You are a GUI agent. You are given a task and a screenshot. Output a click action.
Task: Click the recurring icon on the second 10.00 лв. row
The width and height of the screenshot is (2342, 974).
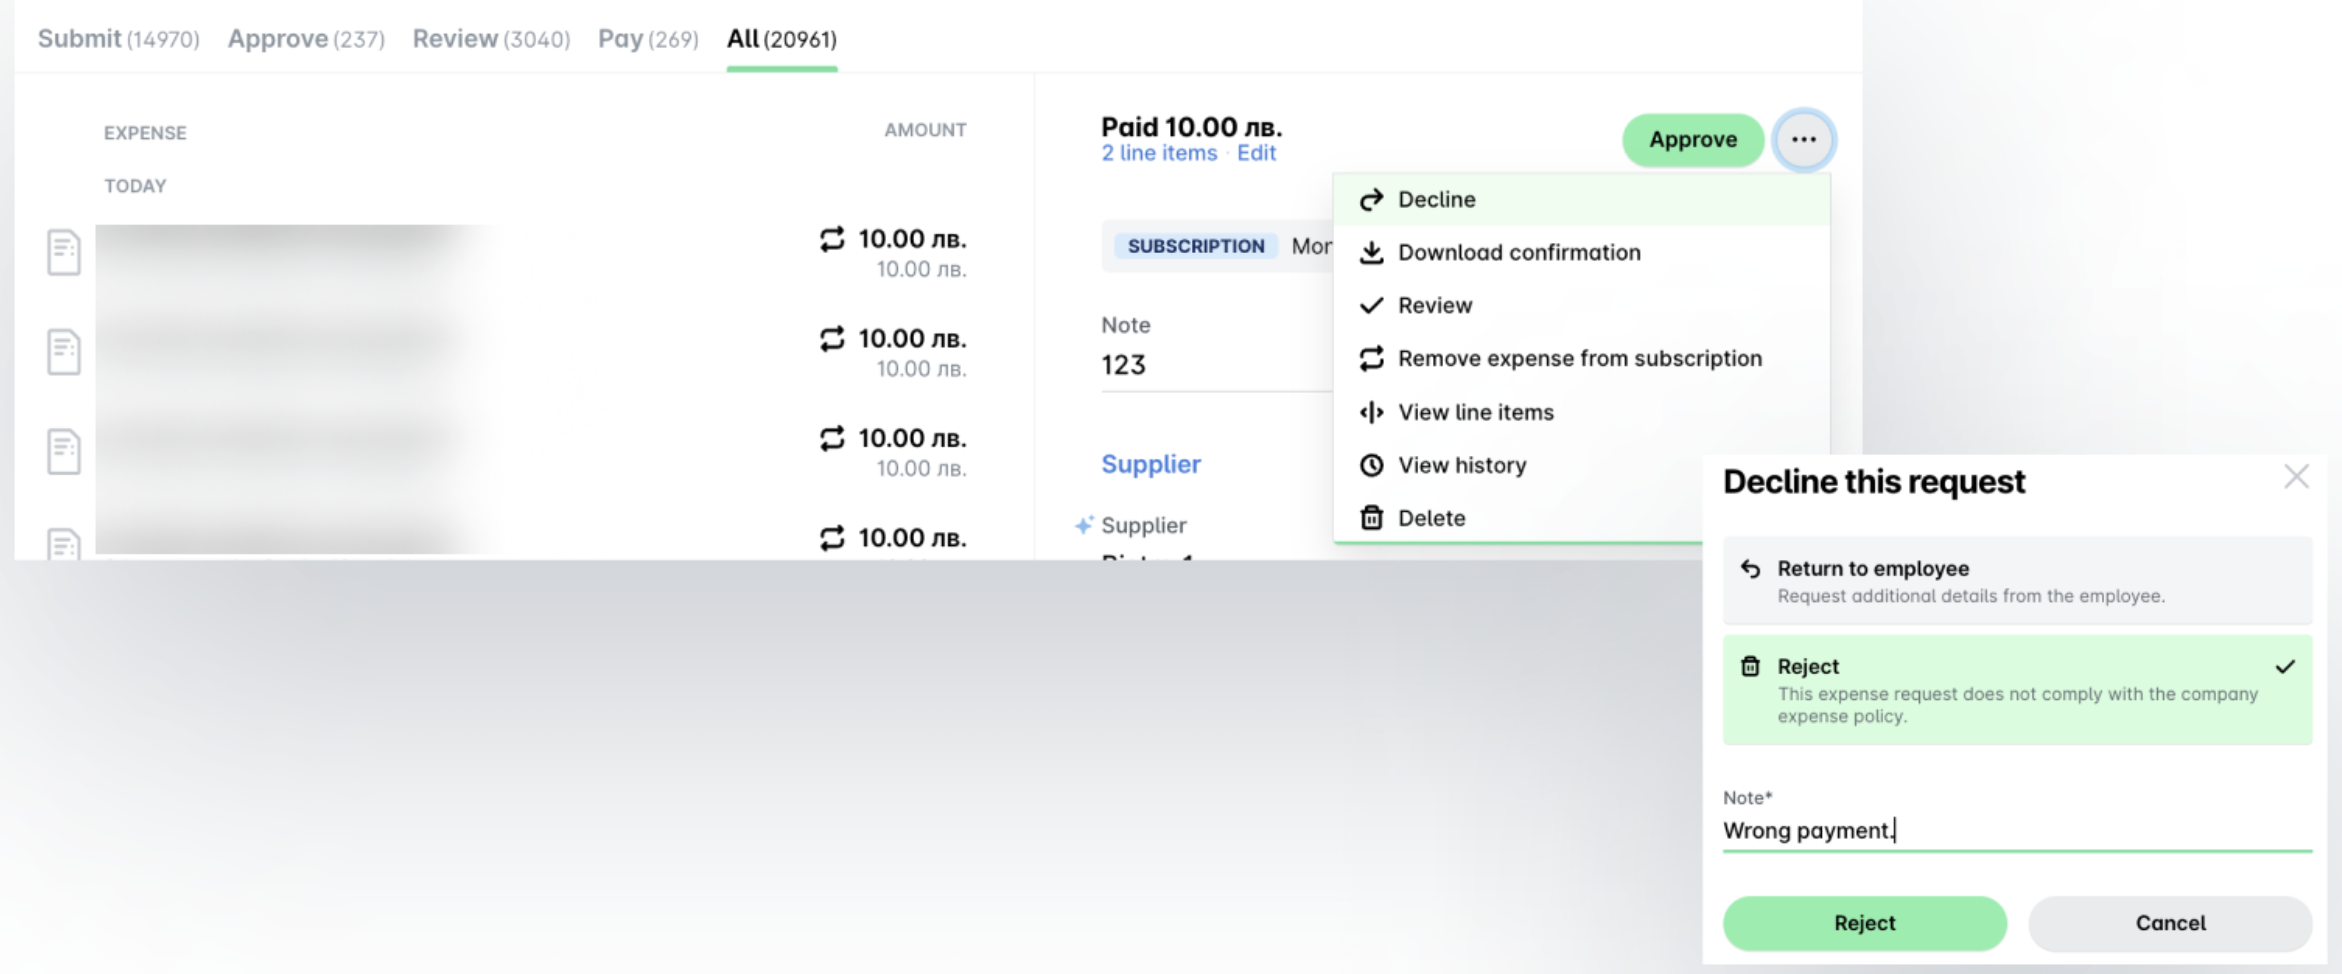[x=832, y=339]
